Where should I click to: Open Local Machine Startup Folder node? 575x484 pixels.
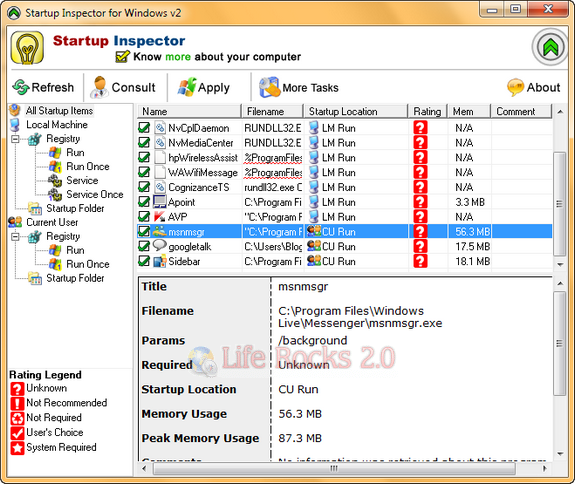pyautogui.click(x=75, y=208)
